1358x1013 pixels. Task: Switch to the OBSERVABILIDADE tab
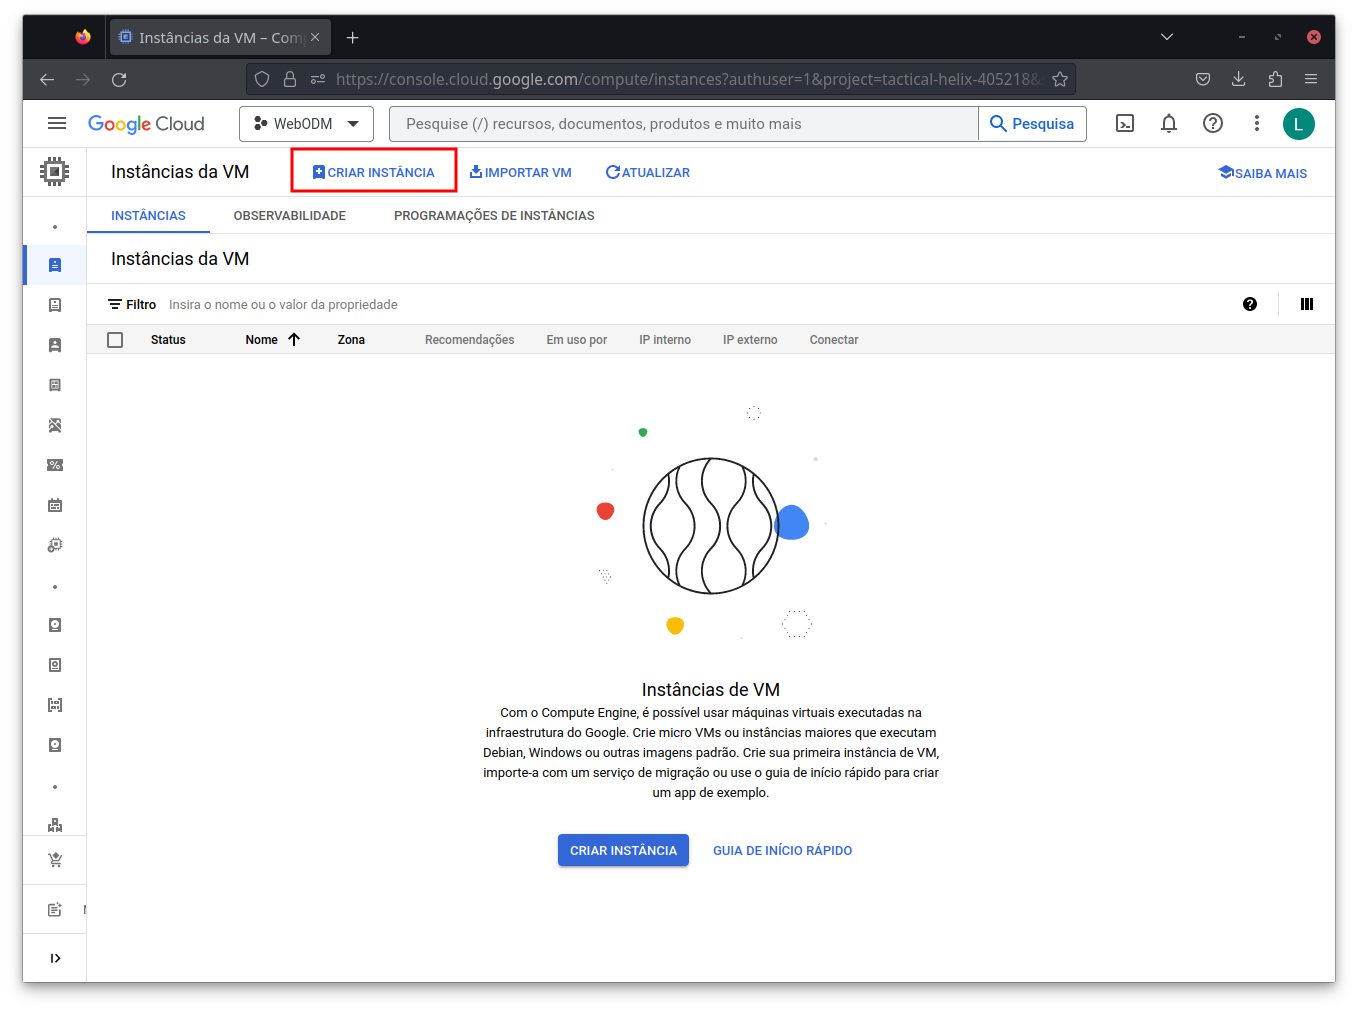pyautogui.click(x=289, y=215)
